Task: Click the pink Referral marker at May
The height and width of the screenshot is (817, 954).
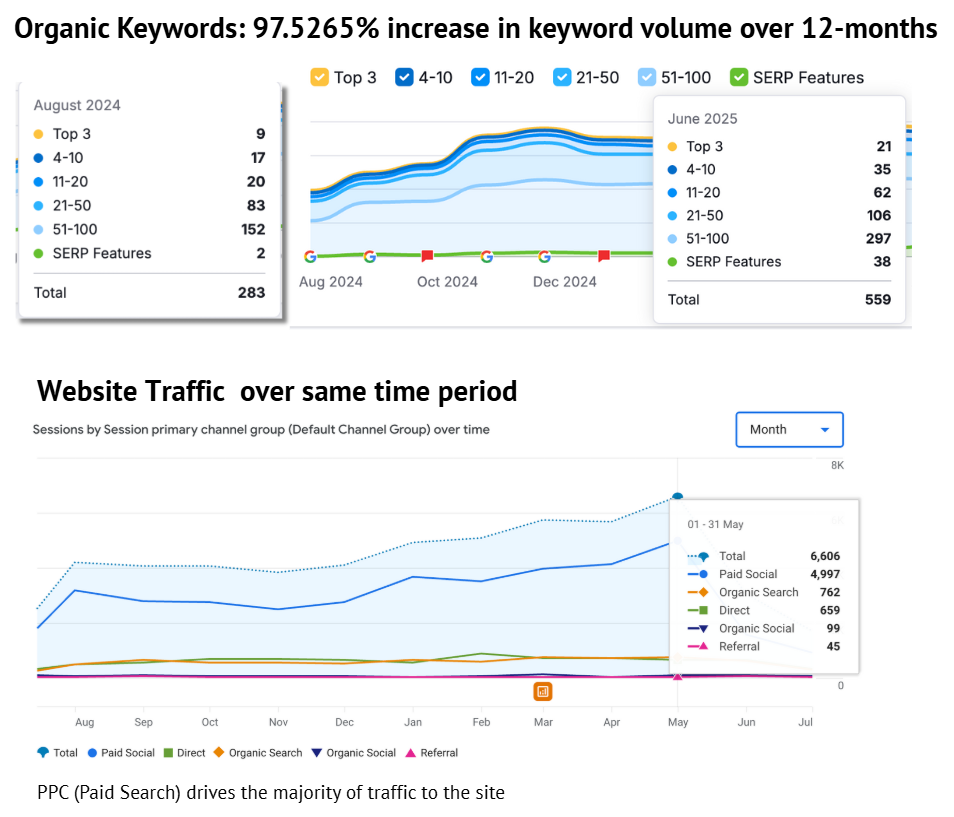Action: point(677,676)
